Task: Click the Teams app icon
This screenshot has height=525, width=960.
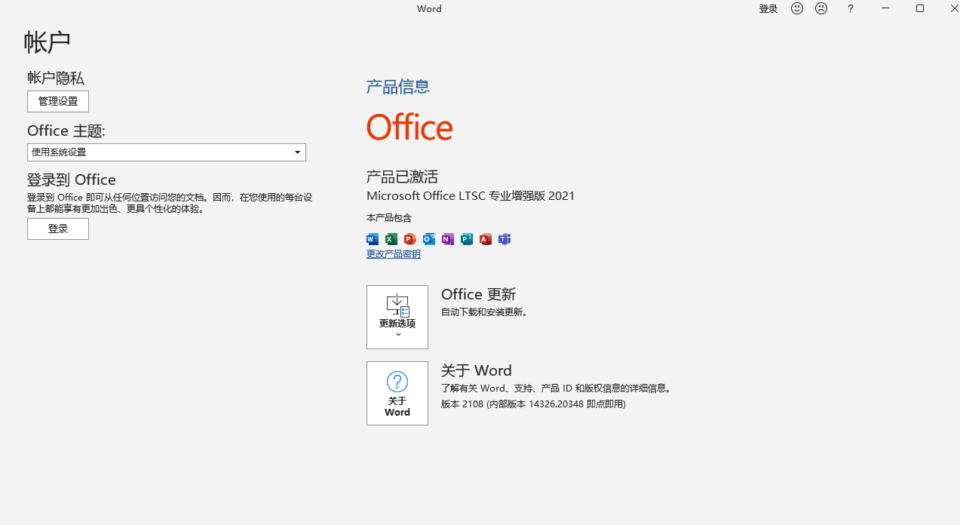Action: pos(504,239)
